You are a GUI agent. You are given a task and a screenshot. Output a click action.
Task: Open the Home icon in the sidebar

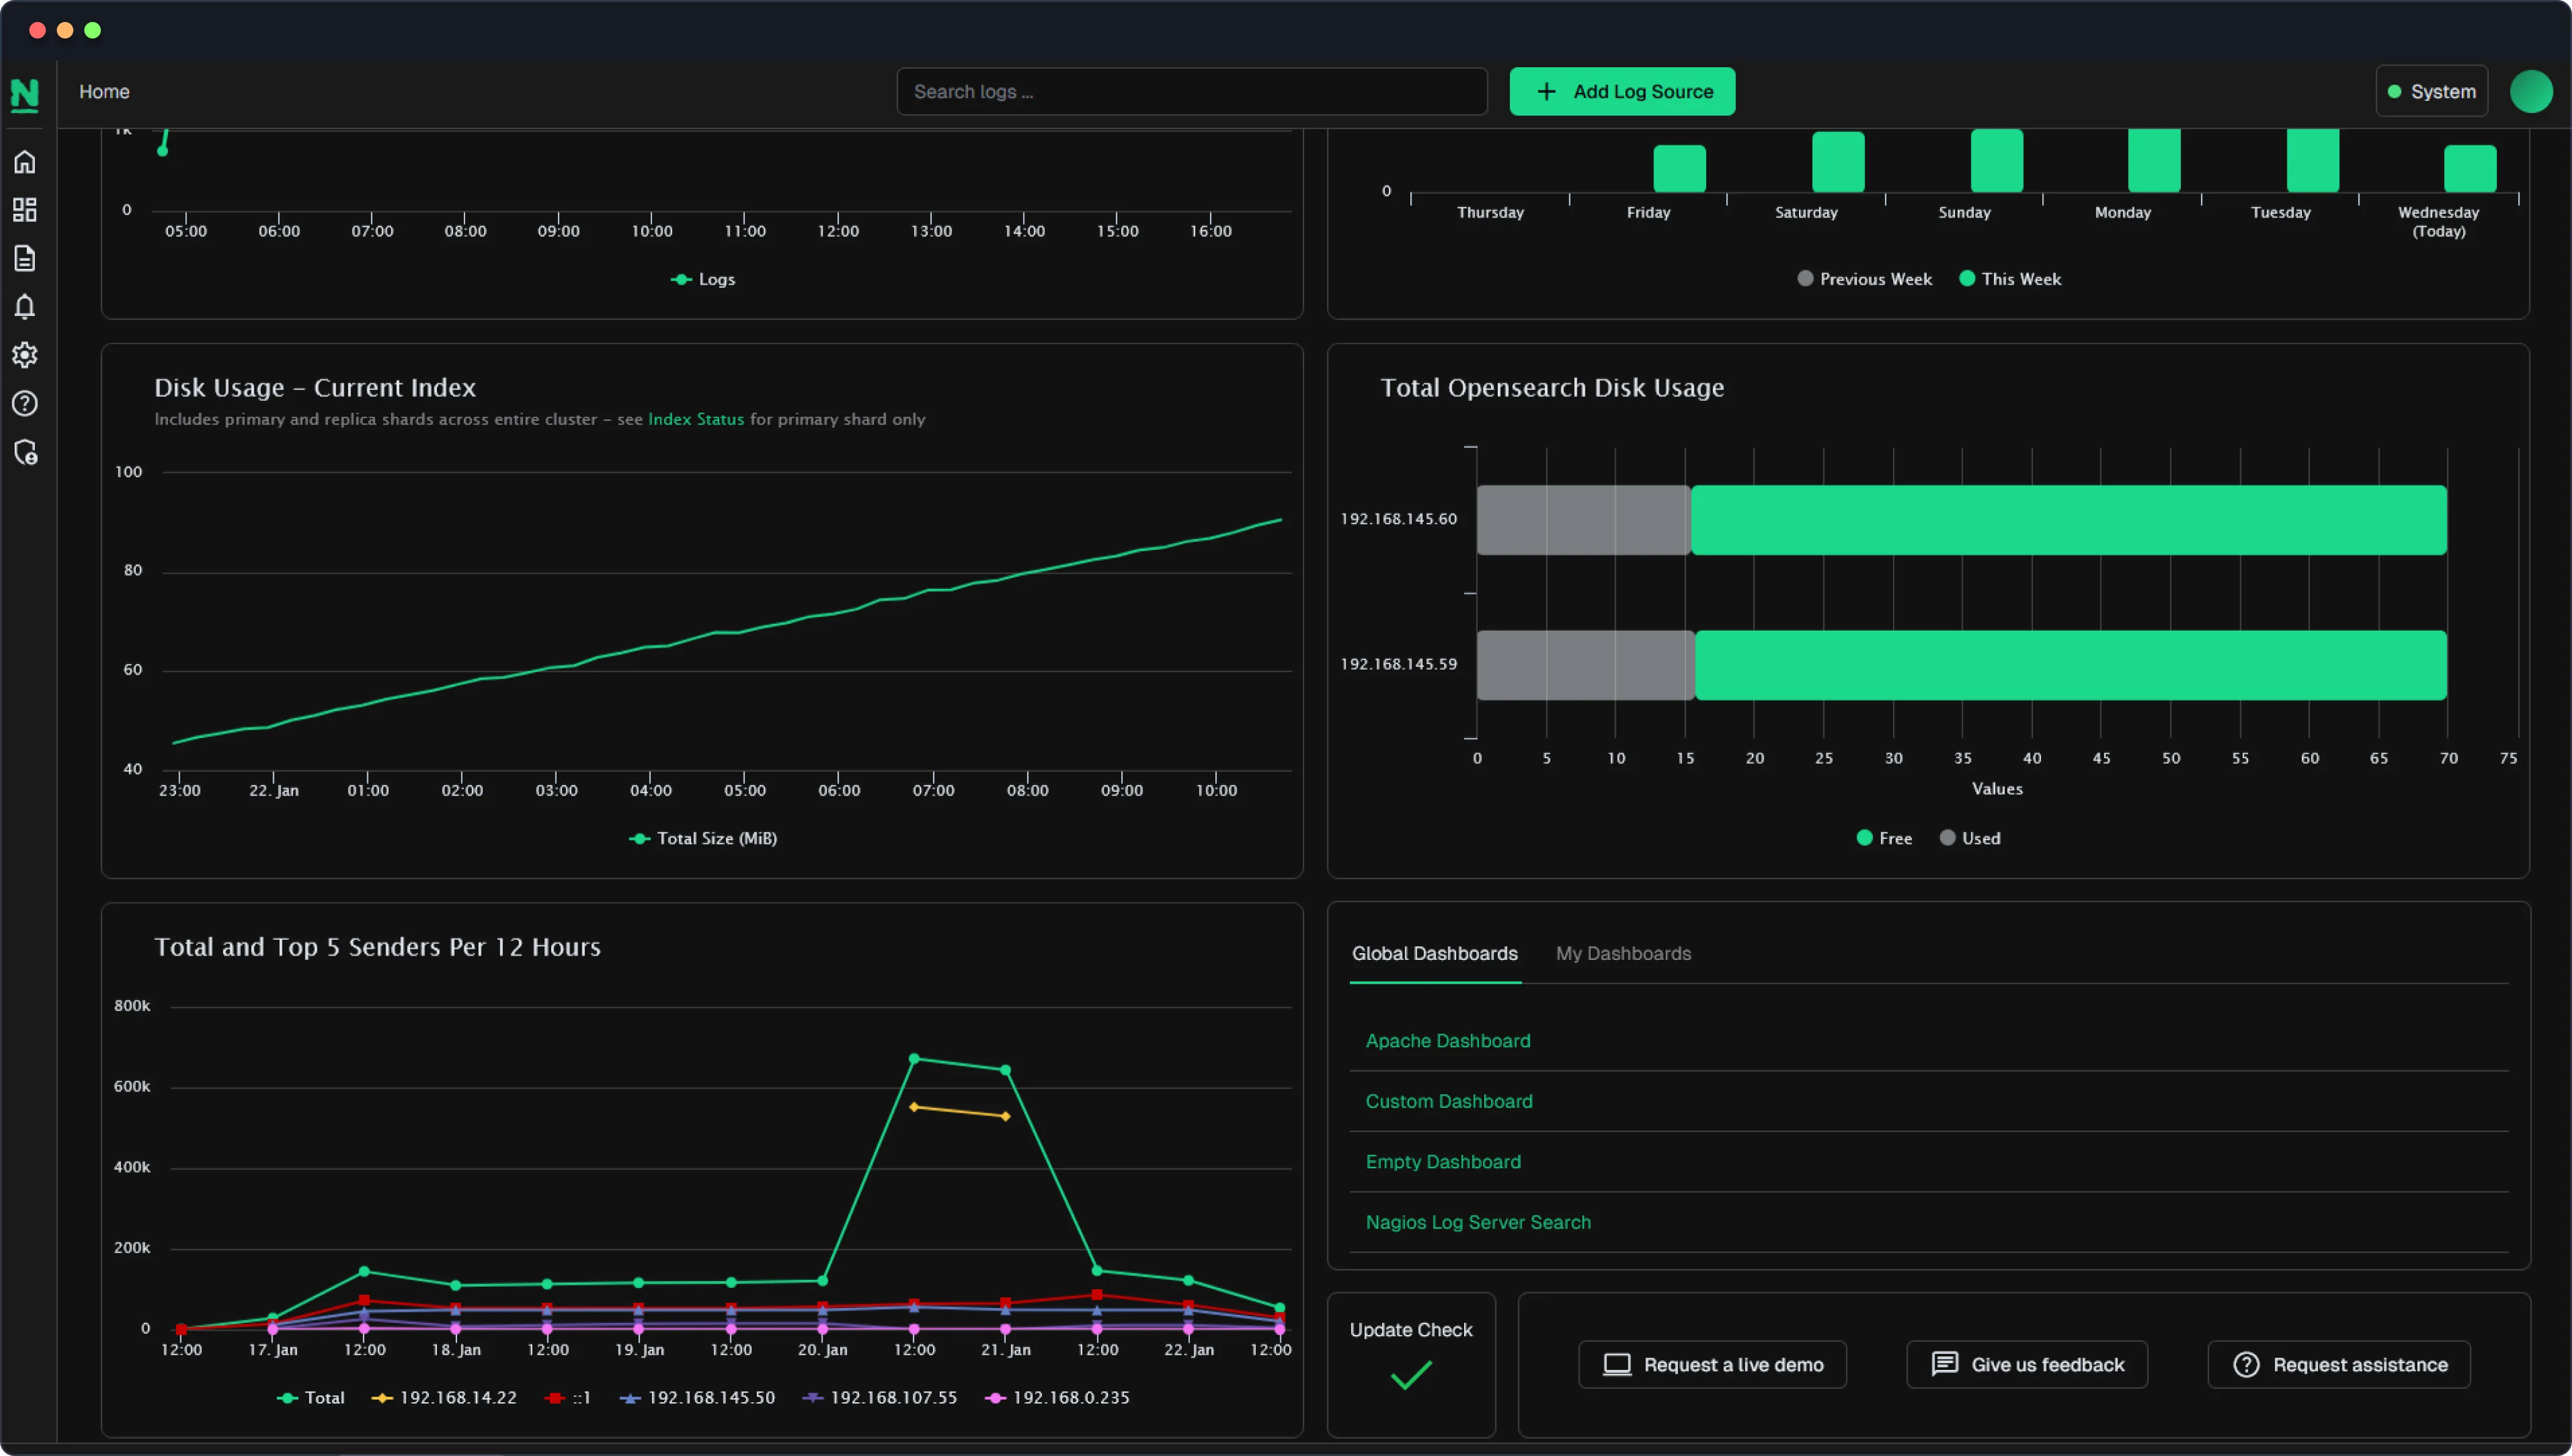coord(25,161)
